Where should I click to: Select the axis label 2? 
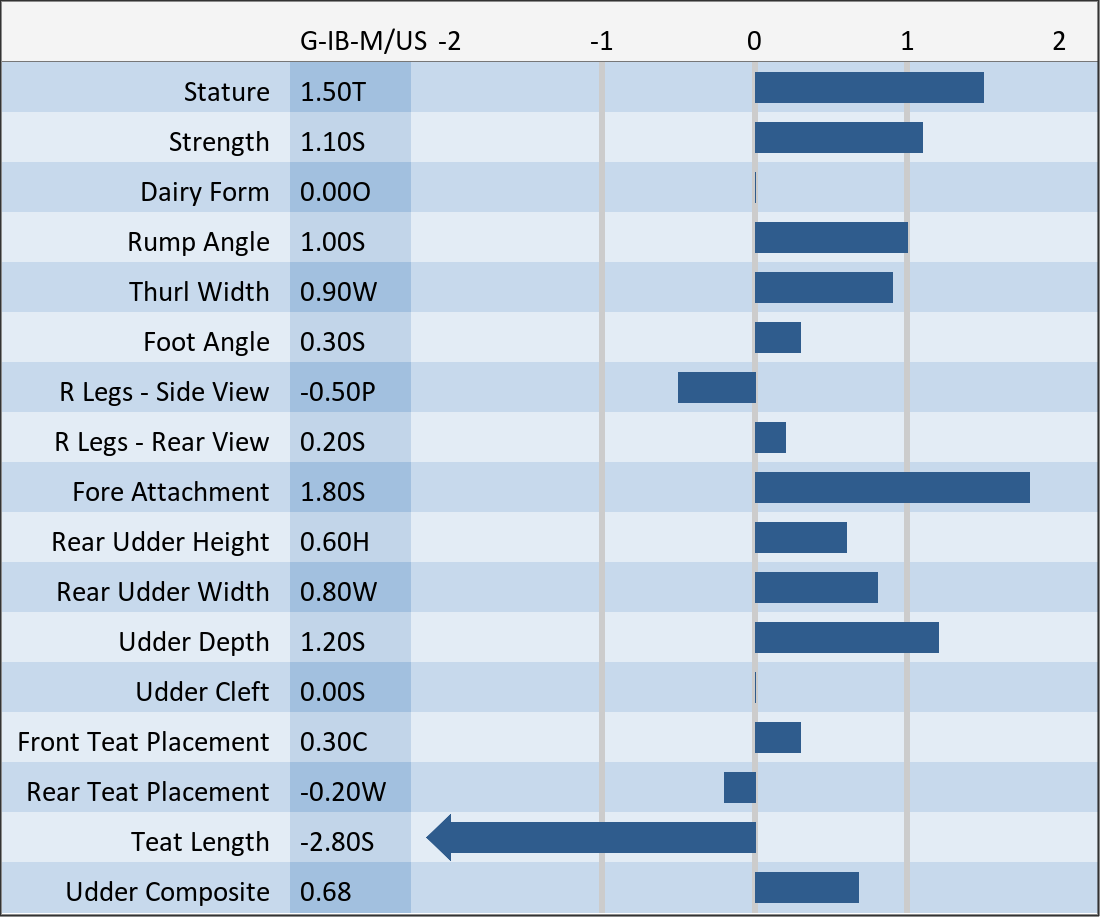point(1059,41)
